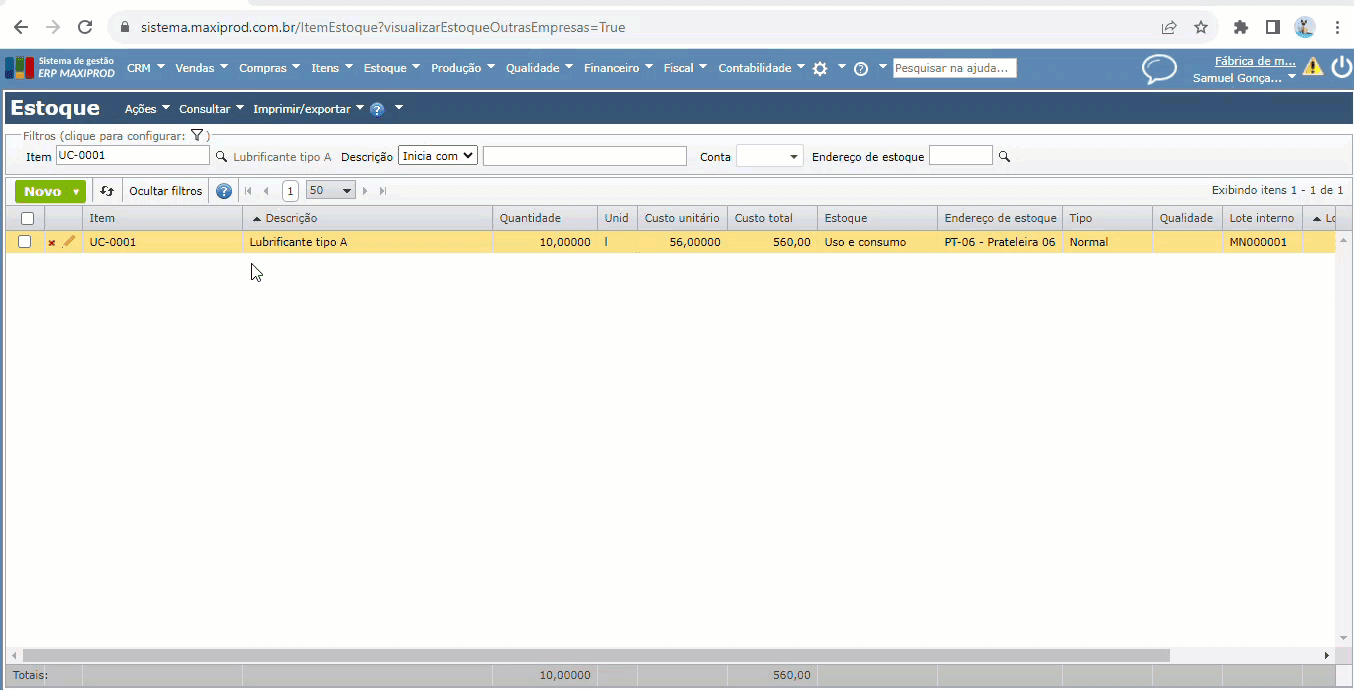Open the chat speech bubble
Viewport: 1354px width, 690px height.
tap(1159, 69)
